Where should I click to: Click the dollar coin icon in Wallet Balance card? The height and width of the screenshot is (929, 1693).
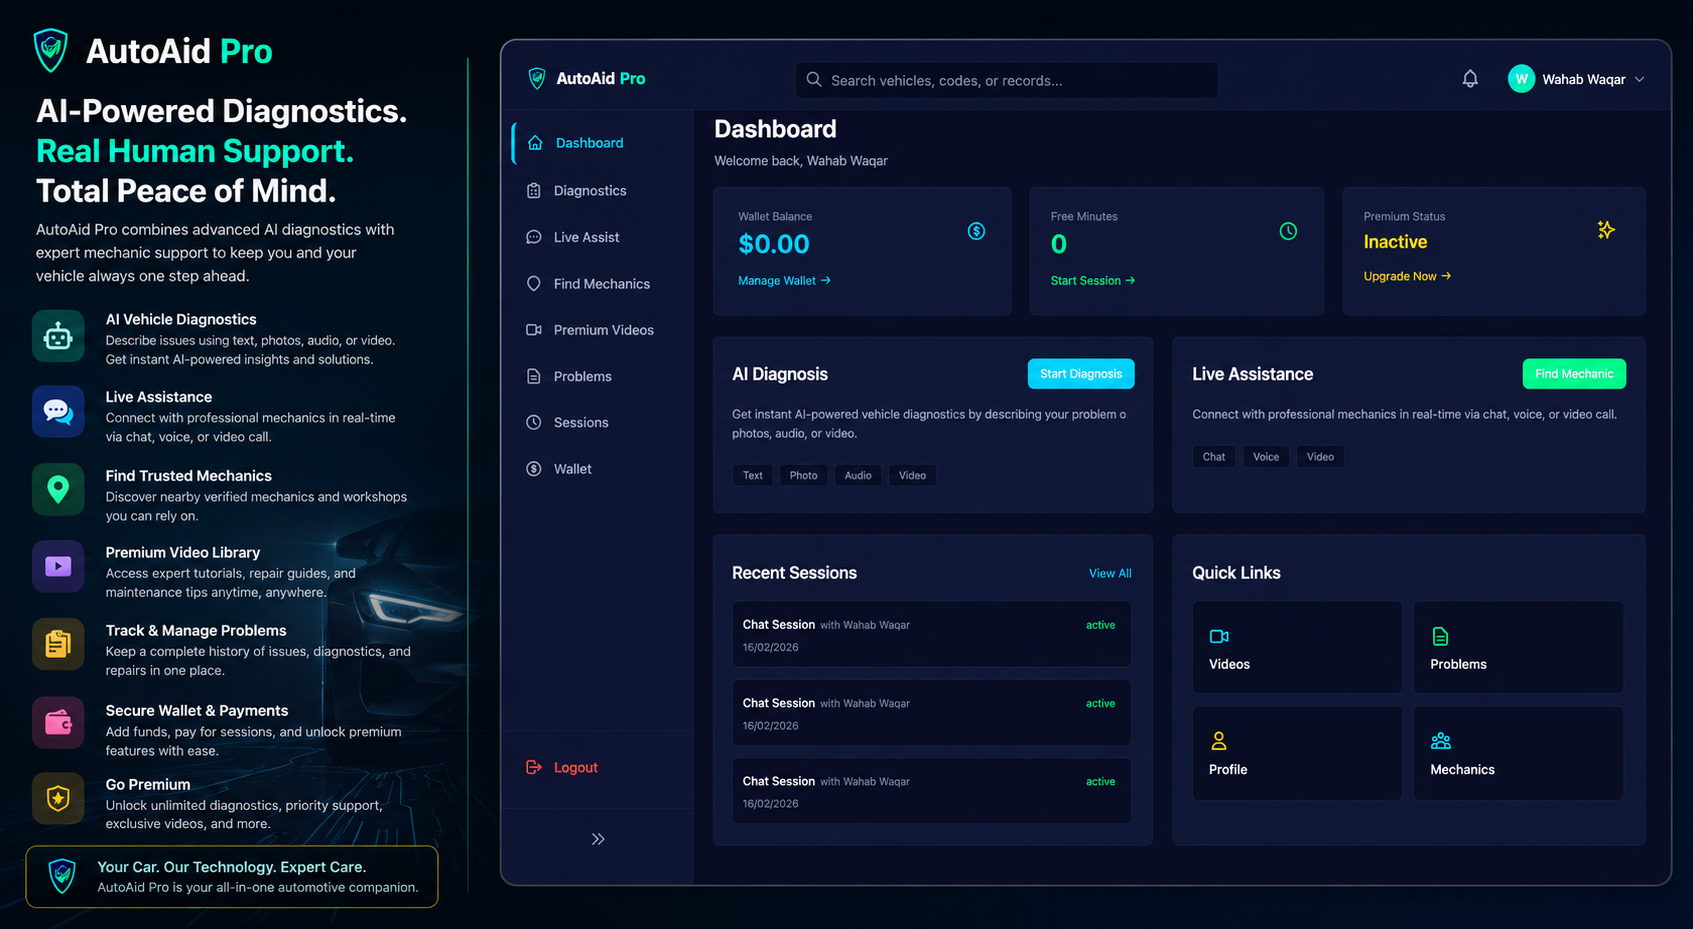(976, 231)
